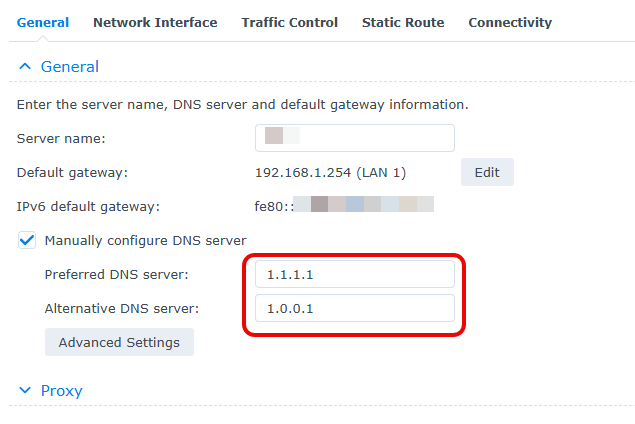Click the IPv6 default gateway fe80 address
The width and height of the screenshot is (635, 424).
tap(344, 206)
